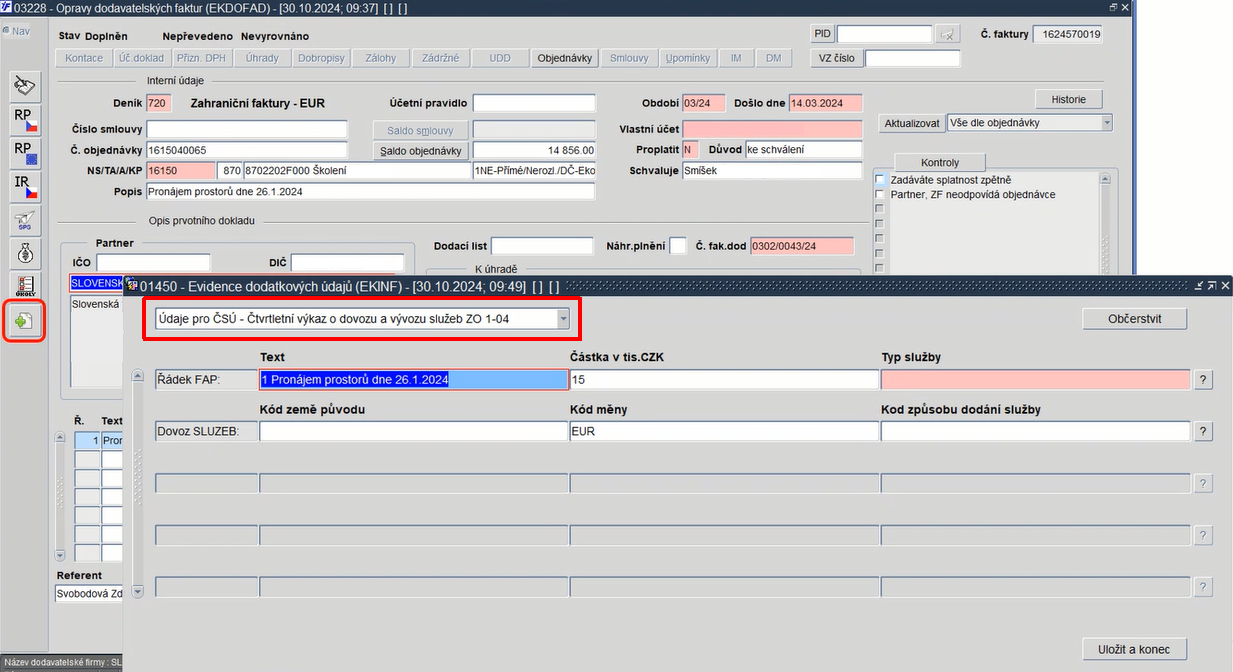Toggle 'Partner, ZF neodpovídá objednávce' checkbox
Viewport: 1233px width, 672px height.
pyautogui.click(x=880, y=194)
